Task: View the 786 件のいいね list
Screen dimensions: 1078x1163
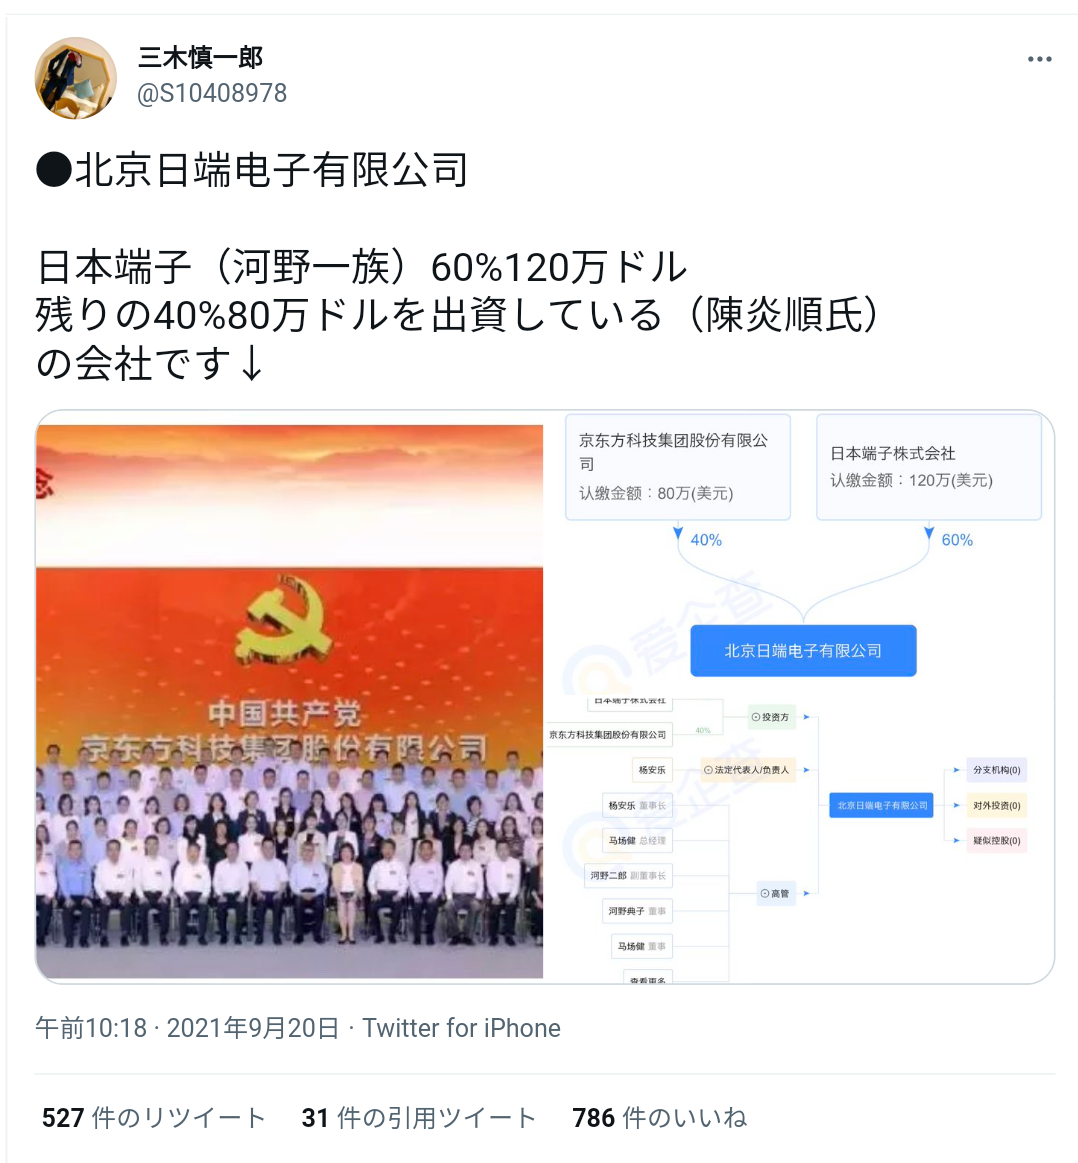Action: (660, 1118)
